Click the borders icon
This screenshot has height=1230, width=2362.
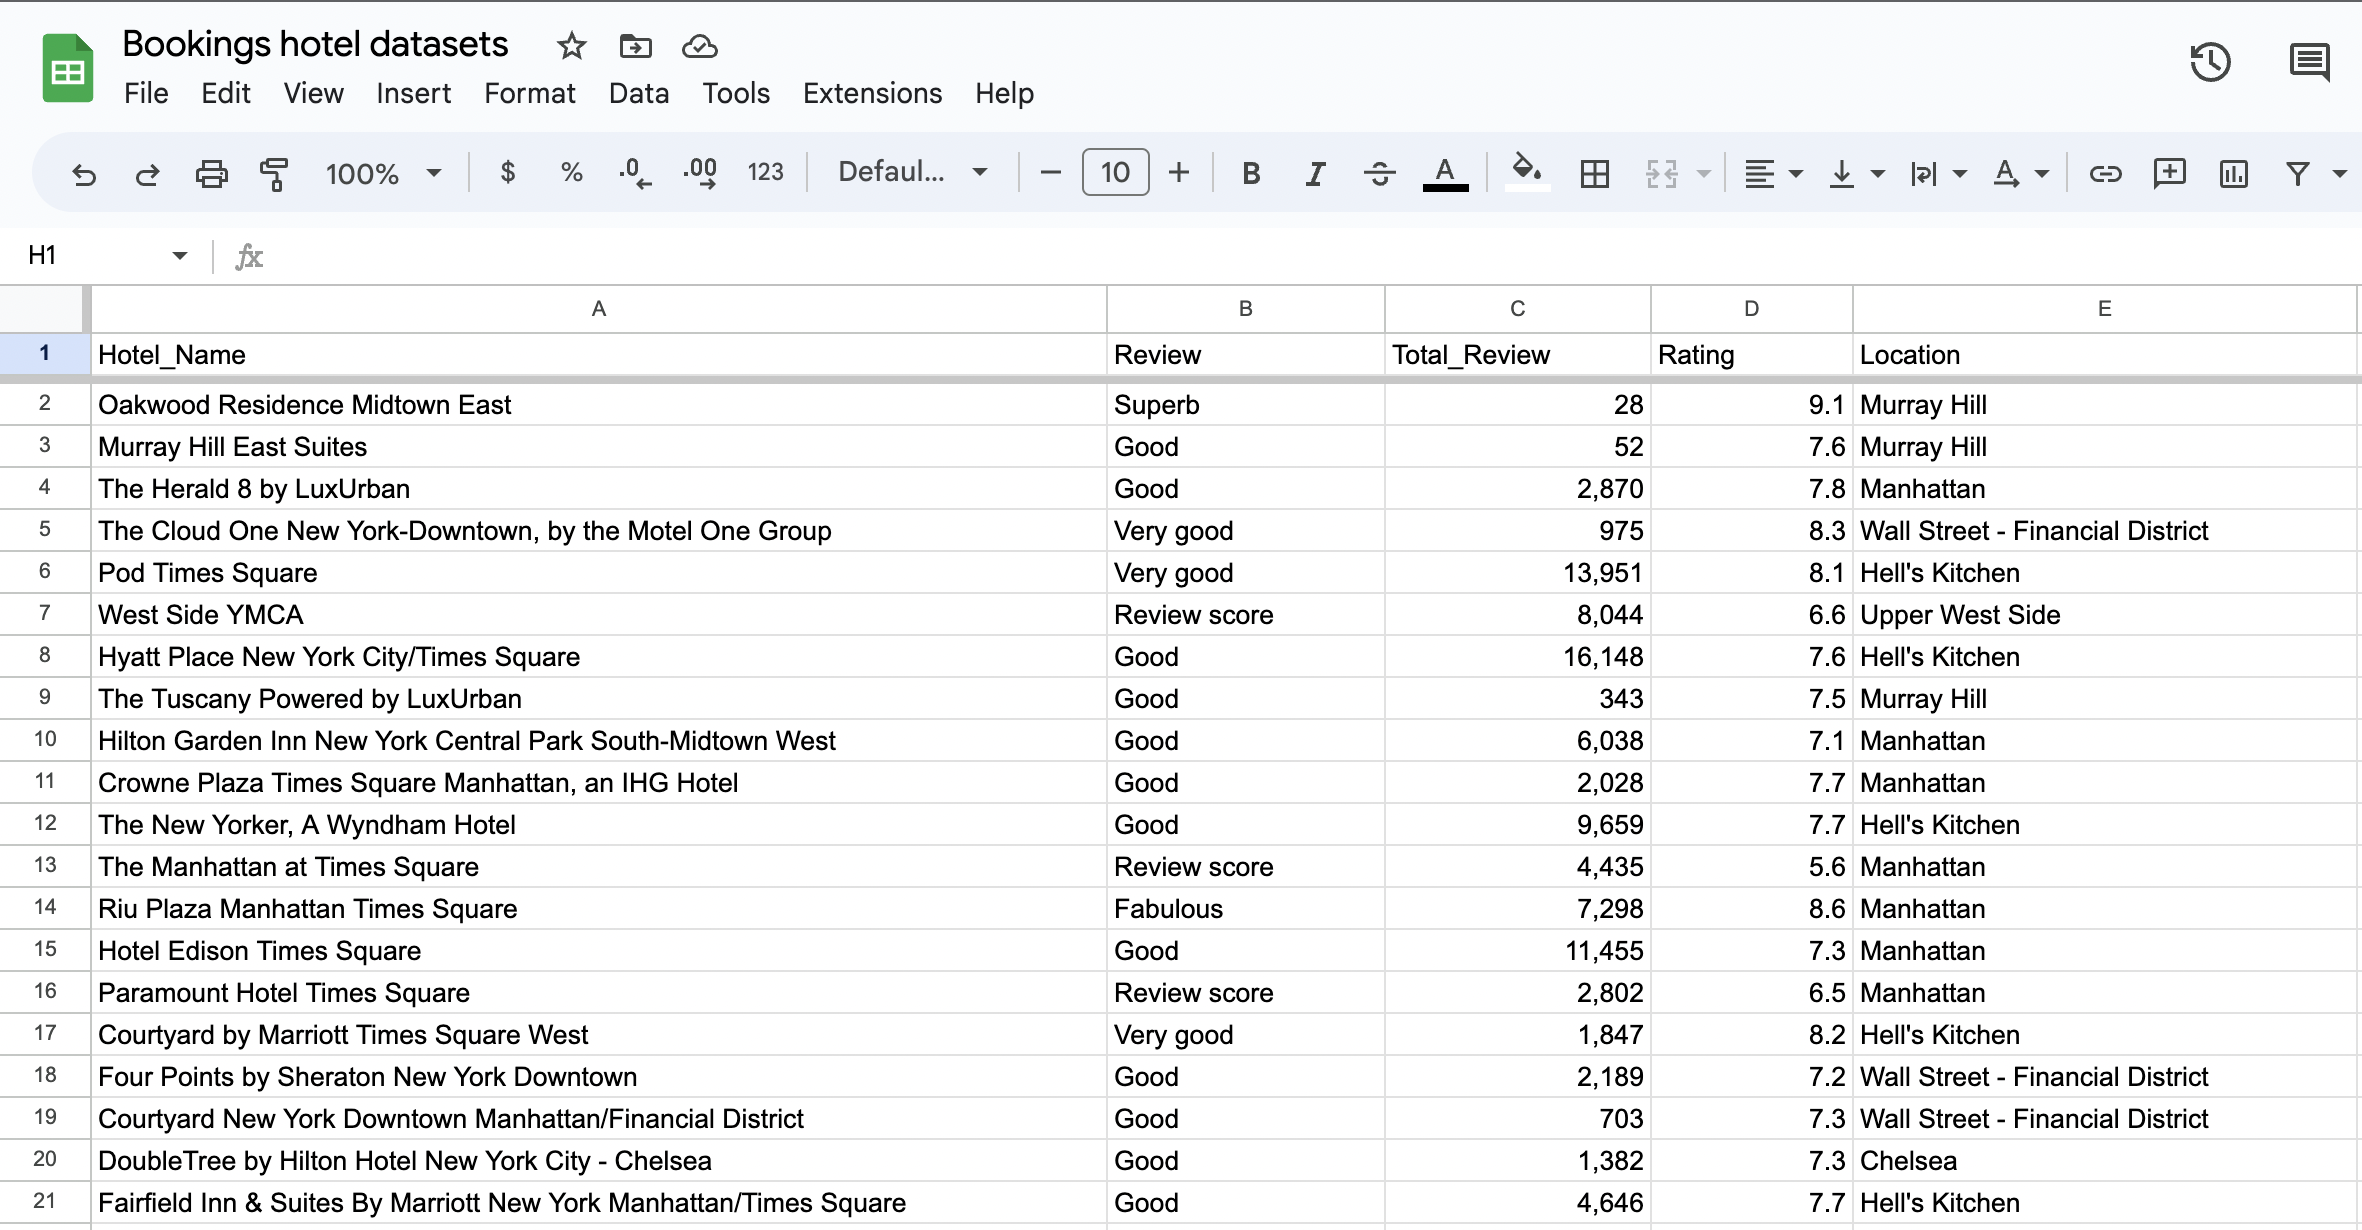coord(1593,171)
